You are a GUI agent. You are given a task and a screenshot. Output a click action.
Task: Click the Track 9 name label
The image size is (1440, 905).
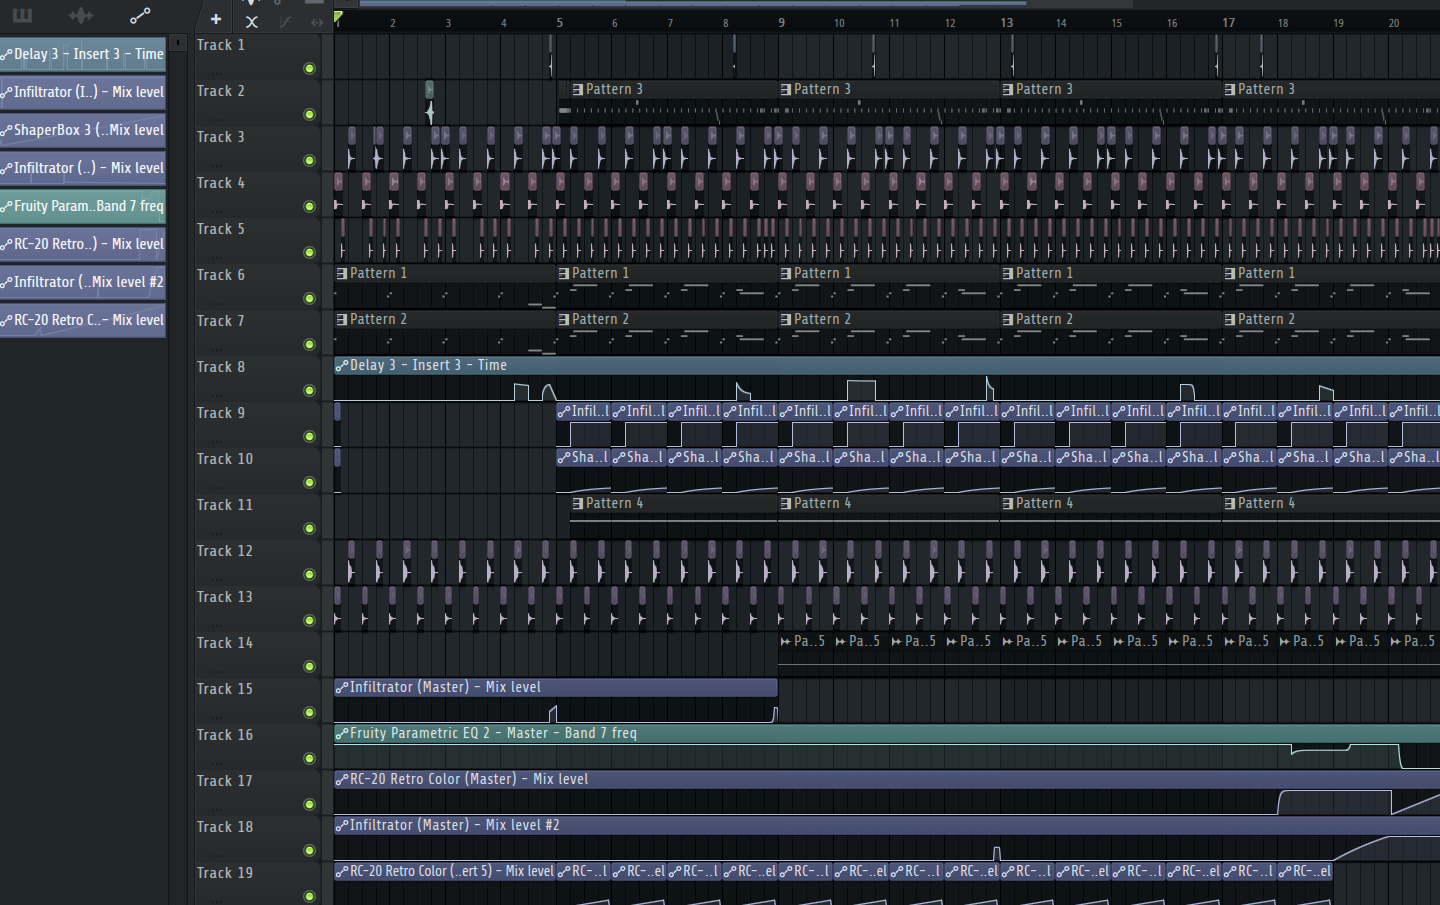[220, 413]
